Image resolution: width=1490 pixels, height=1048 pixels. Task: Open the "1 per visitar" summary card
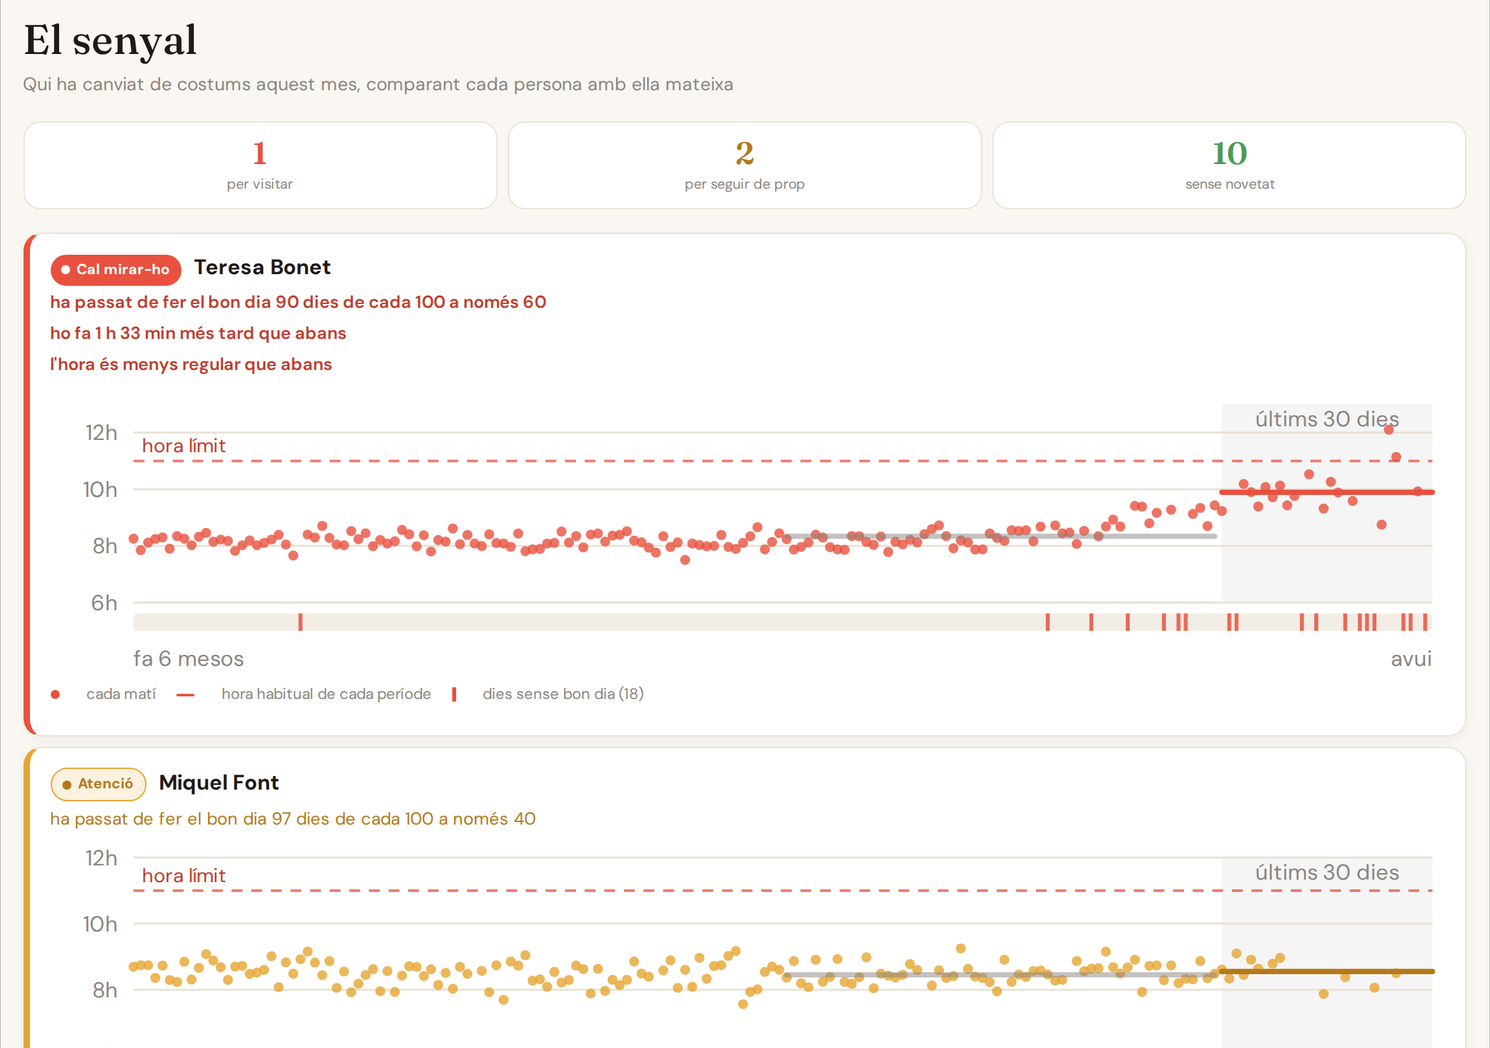pyautogui.click(x=260, y=166)
